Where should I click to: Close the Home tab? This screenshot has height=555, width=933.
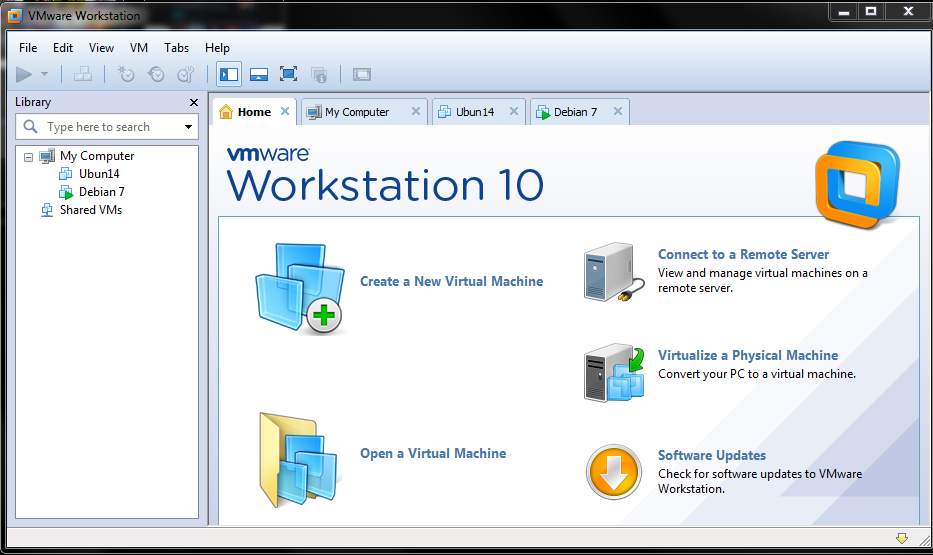pyautogui.click(x=285, y=111)
